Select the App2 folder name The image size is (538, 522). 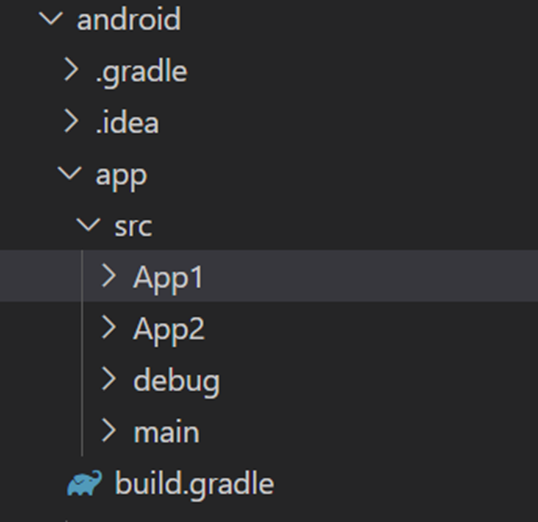169,331
